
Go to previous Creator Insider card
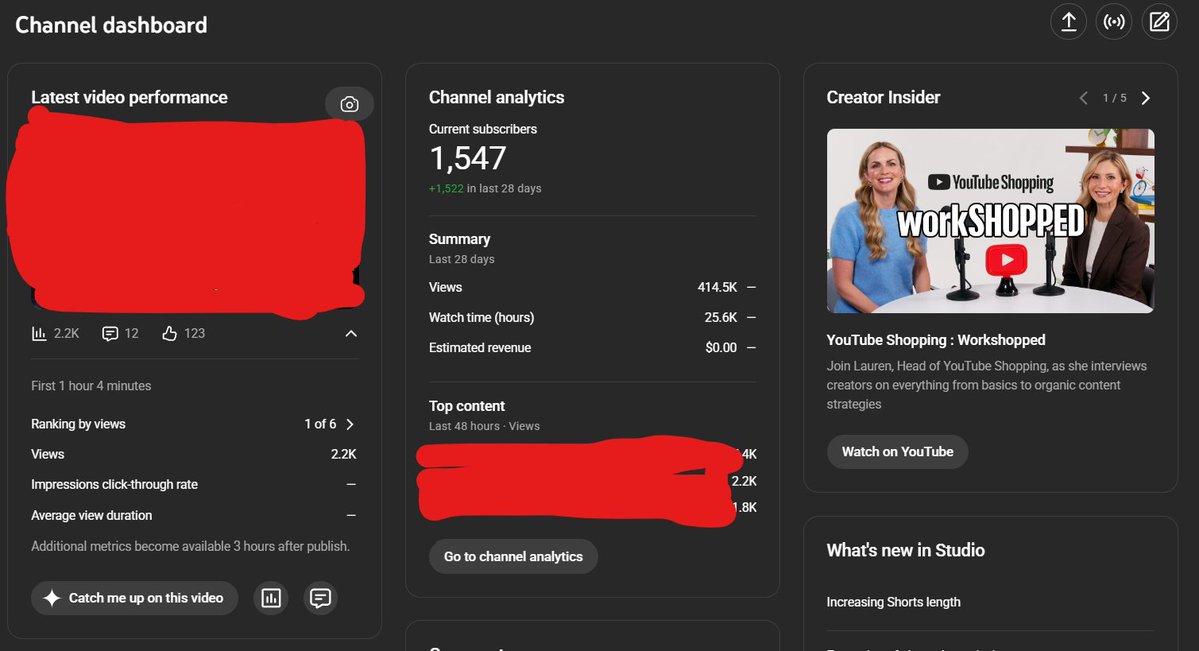click(x=1084, y=98)
